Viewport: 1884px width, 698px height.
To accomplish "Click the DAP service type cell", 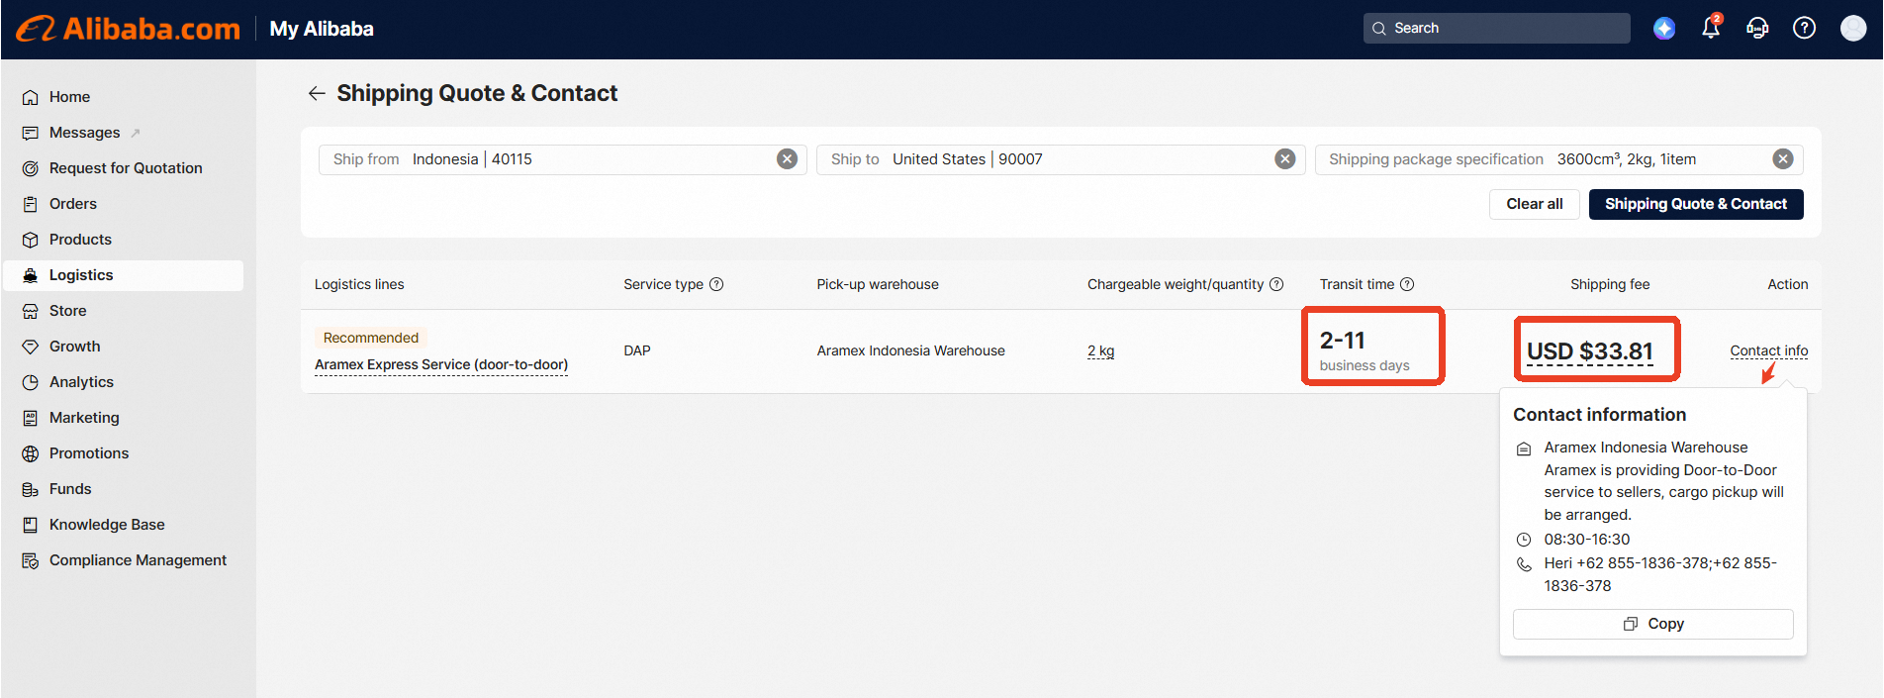I will [637, 351].
